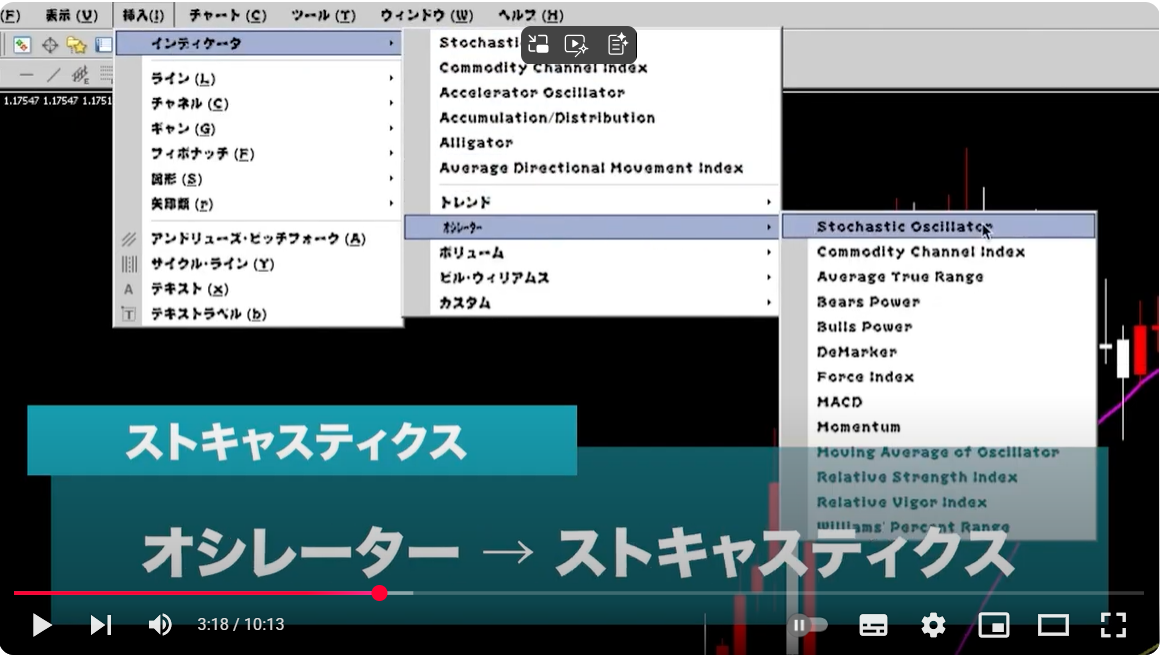Open the ウィンドウ (W) menu
This screenshot has height=662, width=1163.
(426, 15)
